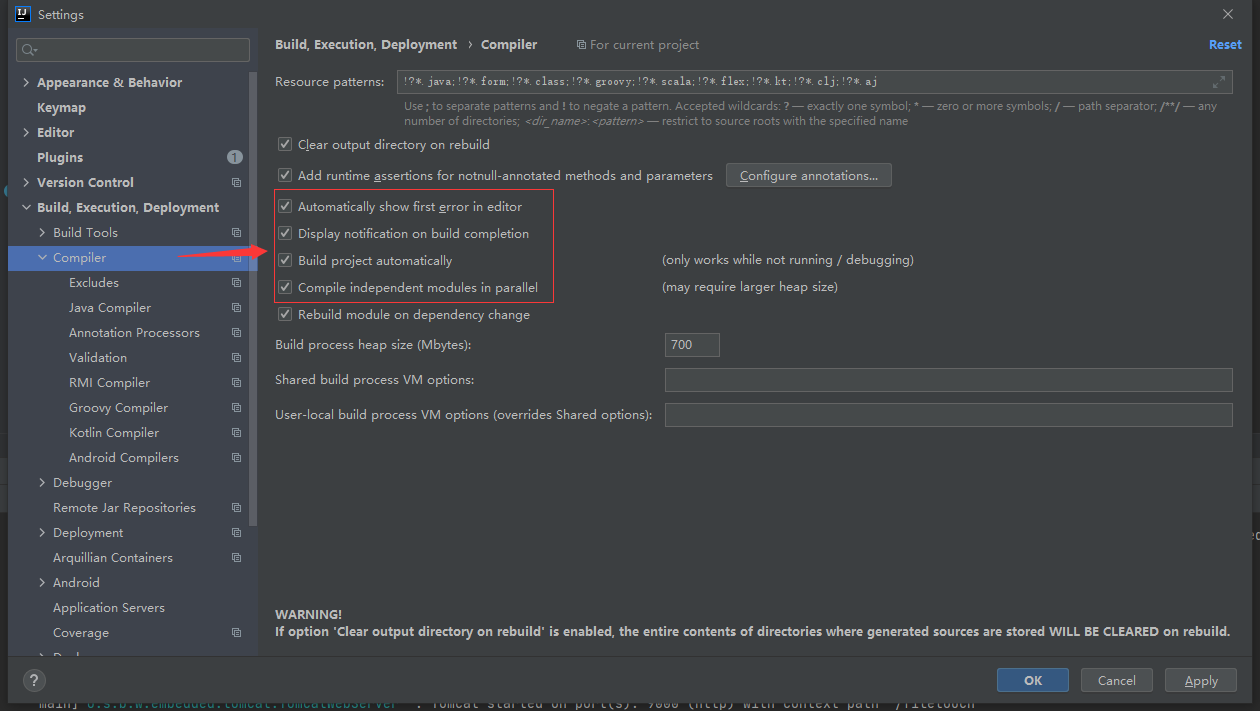Click the project-level icon beside Validation
This screenshot has width=1260, height=711.
(236, 358)
